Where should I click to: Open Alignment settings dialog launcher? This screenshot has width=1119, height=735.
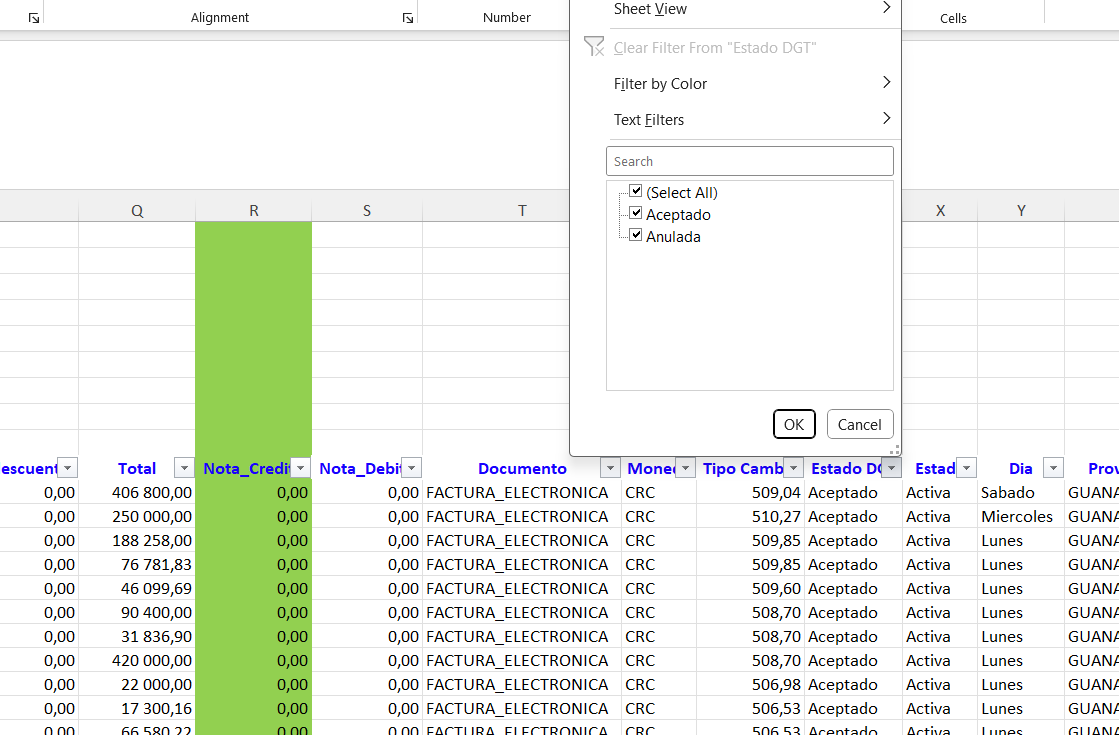(x=407, y=18)
